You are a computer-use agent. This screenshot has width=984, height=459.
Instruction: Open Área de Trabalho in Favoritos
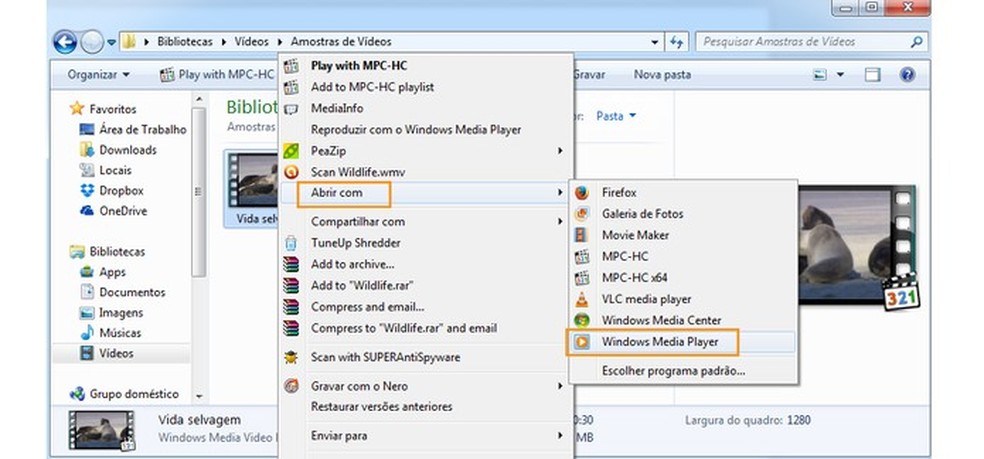pos(133,129)
